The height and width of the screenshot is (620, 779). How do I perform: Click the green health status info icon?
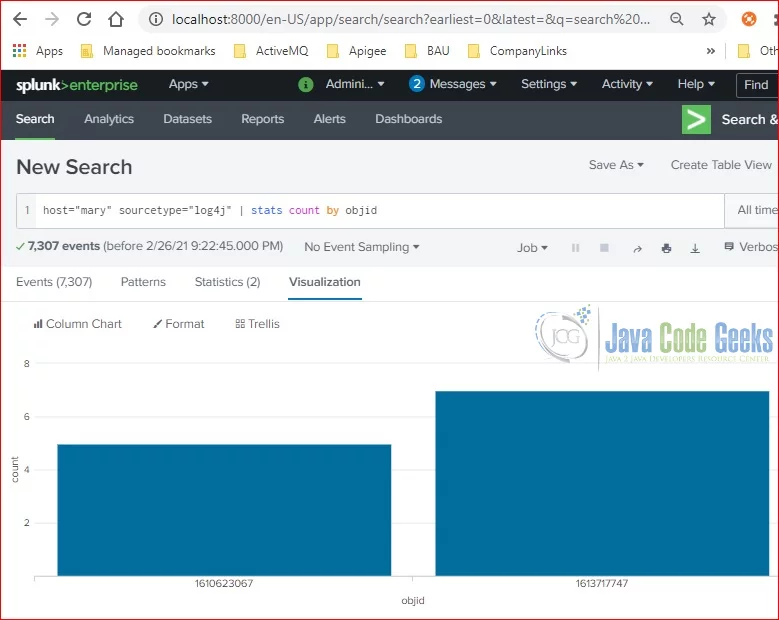pos(306,84)
